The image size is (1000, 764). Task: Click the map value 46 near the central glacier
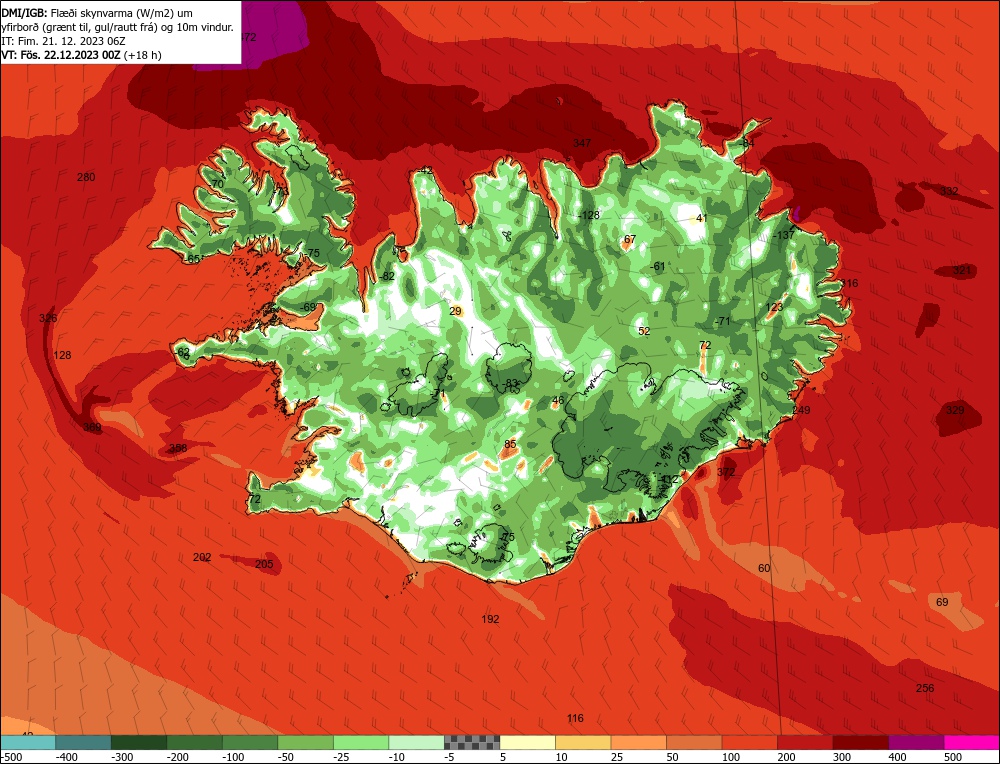(558, 400)
